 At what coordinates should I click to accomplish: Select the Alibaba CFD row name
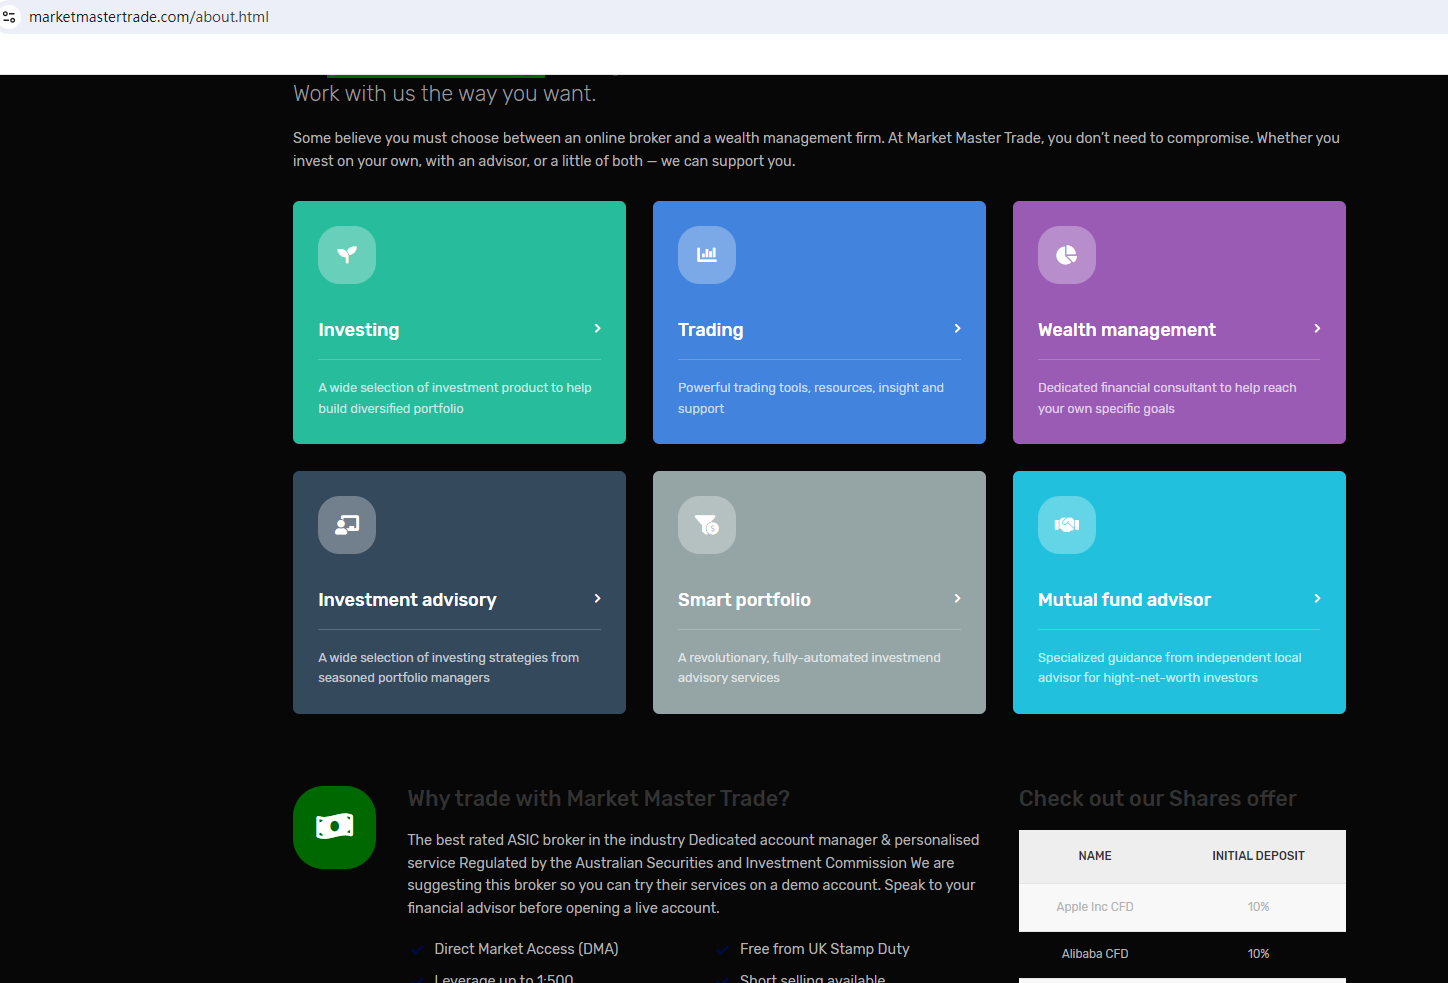pyautogui.click(x=1095, y=954)
